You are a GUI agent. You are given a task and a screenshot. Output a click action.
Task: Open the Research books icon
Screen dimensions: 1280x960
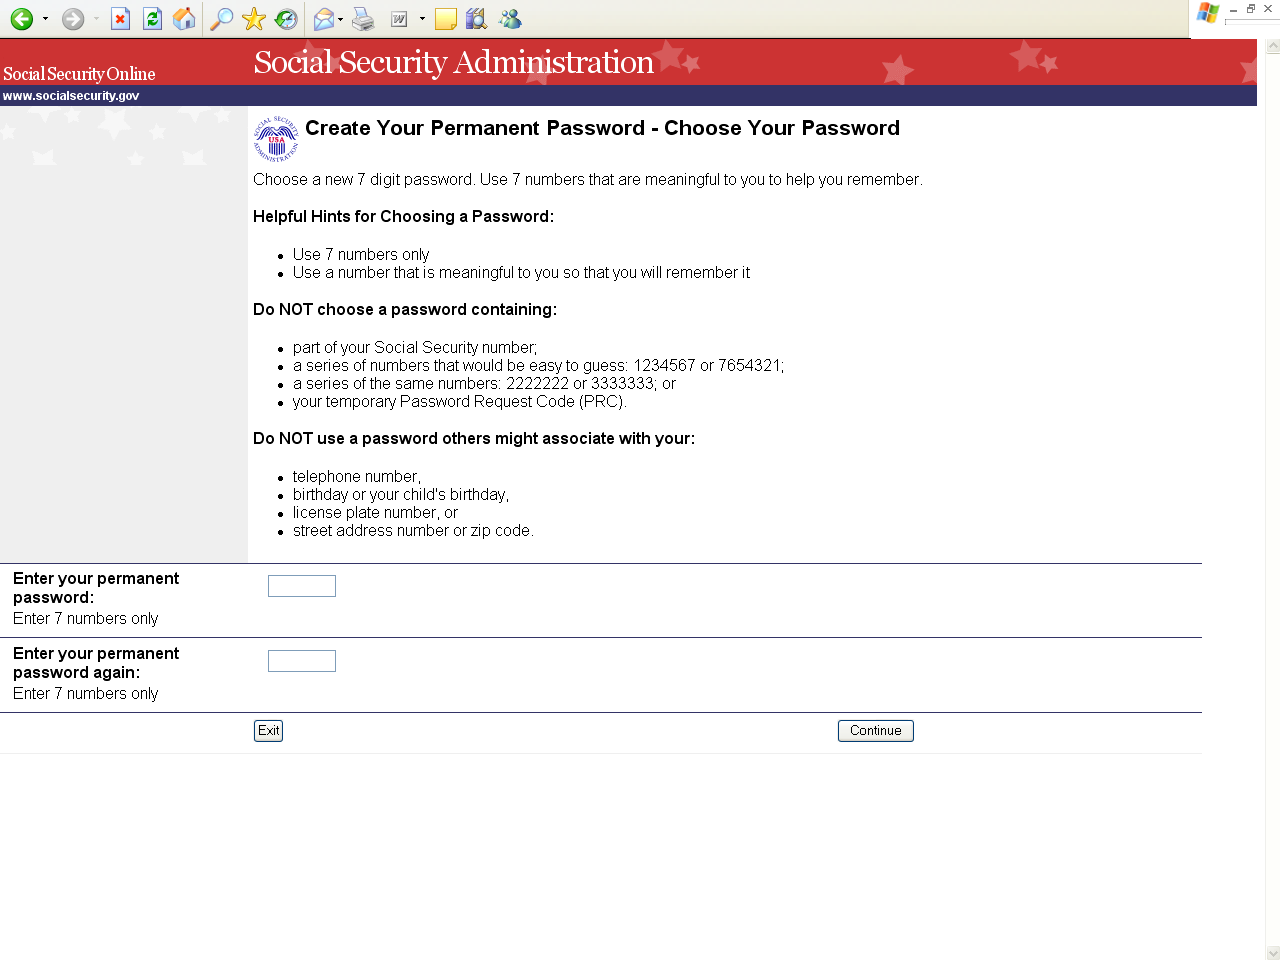click(x=477, y=19)
